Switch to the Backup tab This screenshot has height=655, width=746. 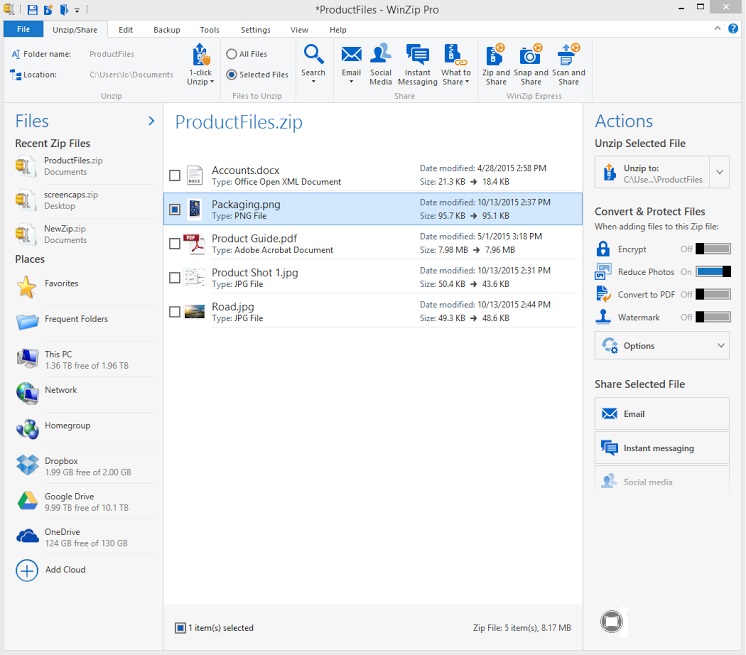click(167, 29)
